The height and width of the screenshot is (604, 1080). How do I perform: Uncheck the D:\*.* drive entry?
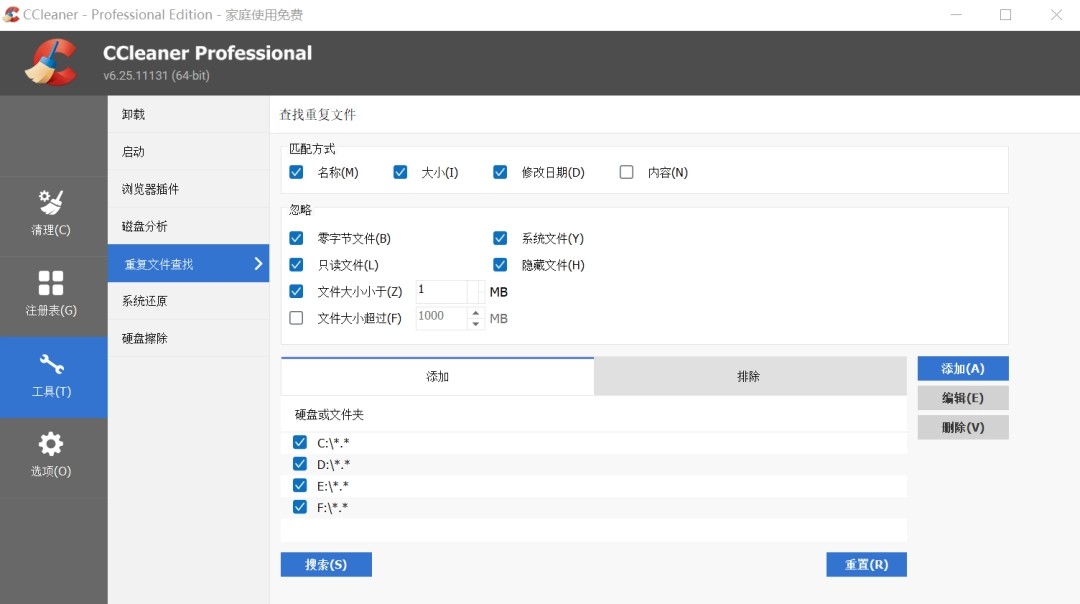(x=299, y=463)
